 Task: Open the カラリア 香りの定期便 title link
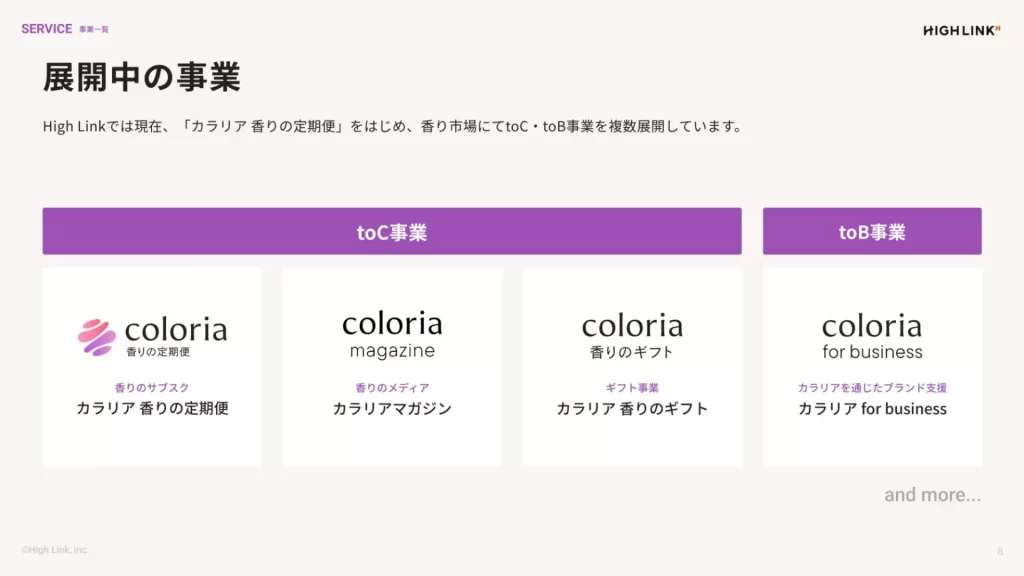(x=152, y=408)
